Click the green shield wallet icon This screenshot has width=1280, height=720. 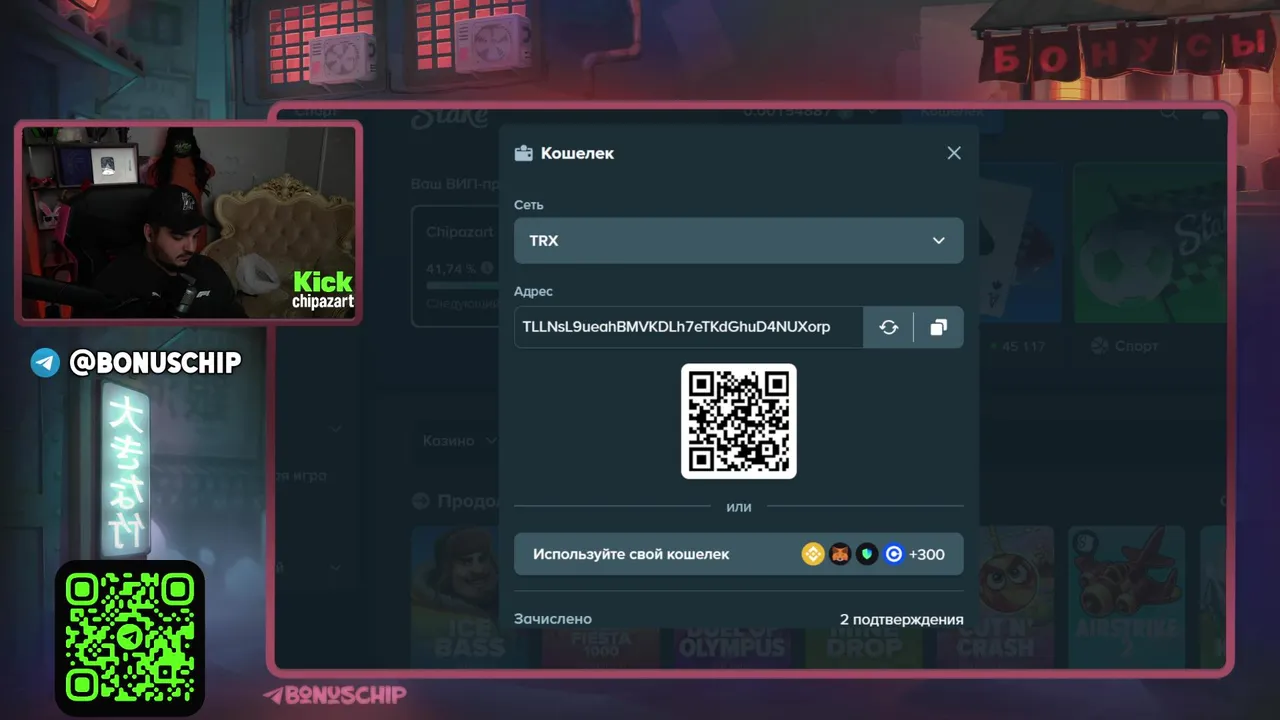click(x=867, y=554)
